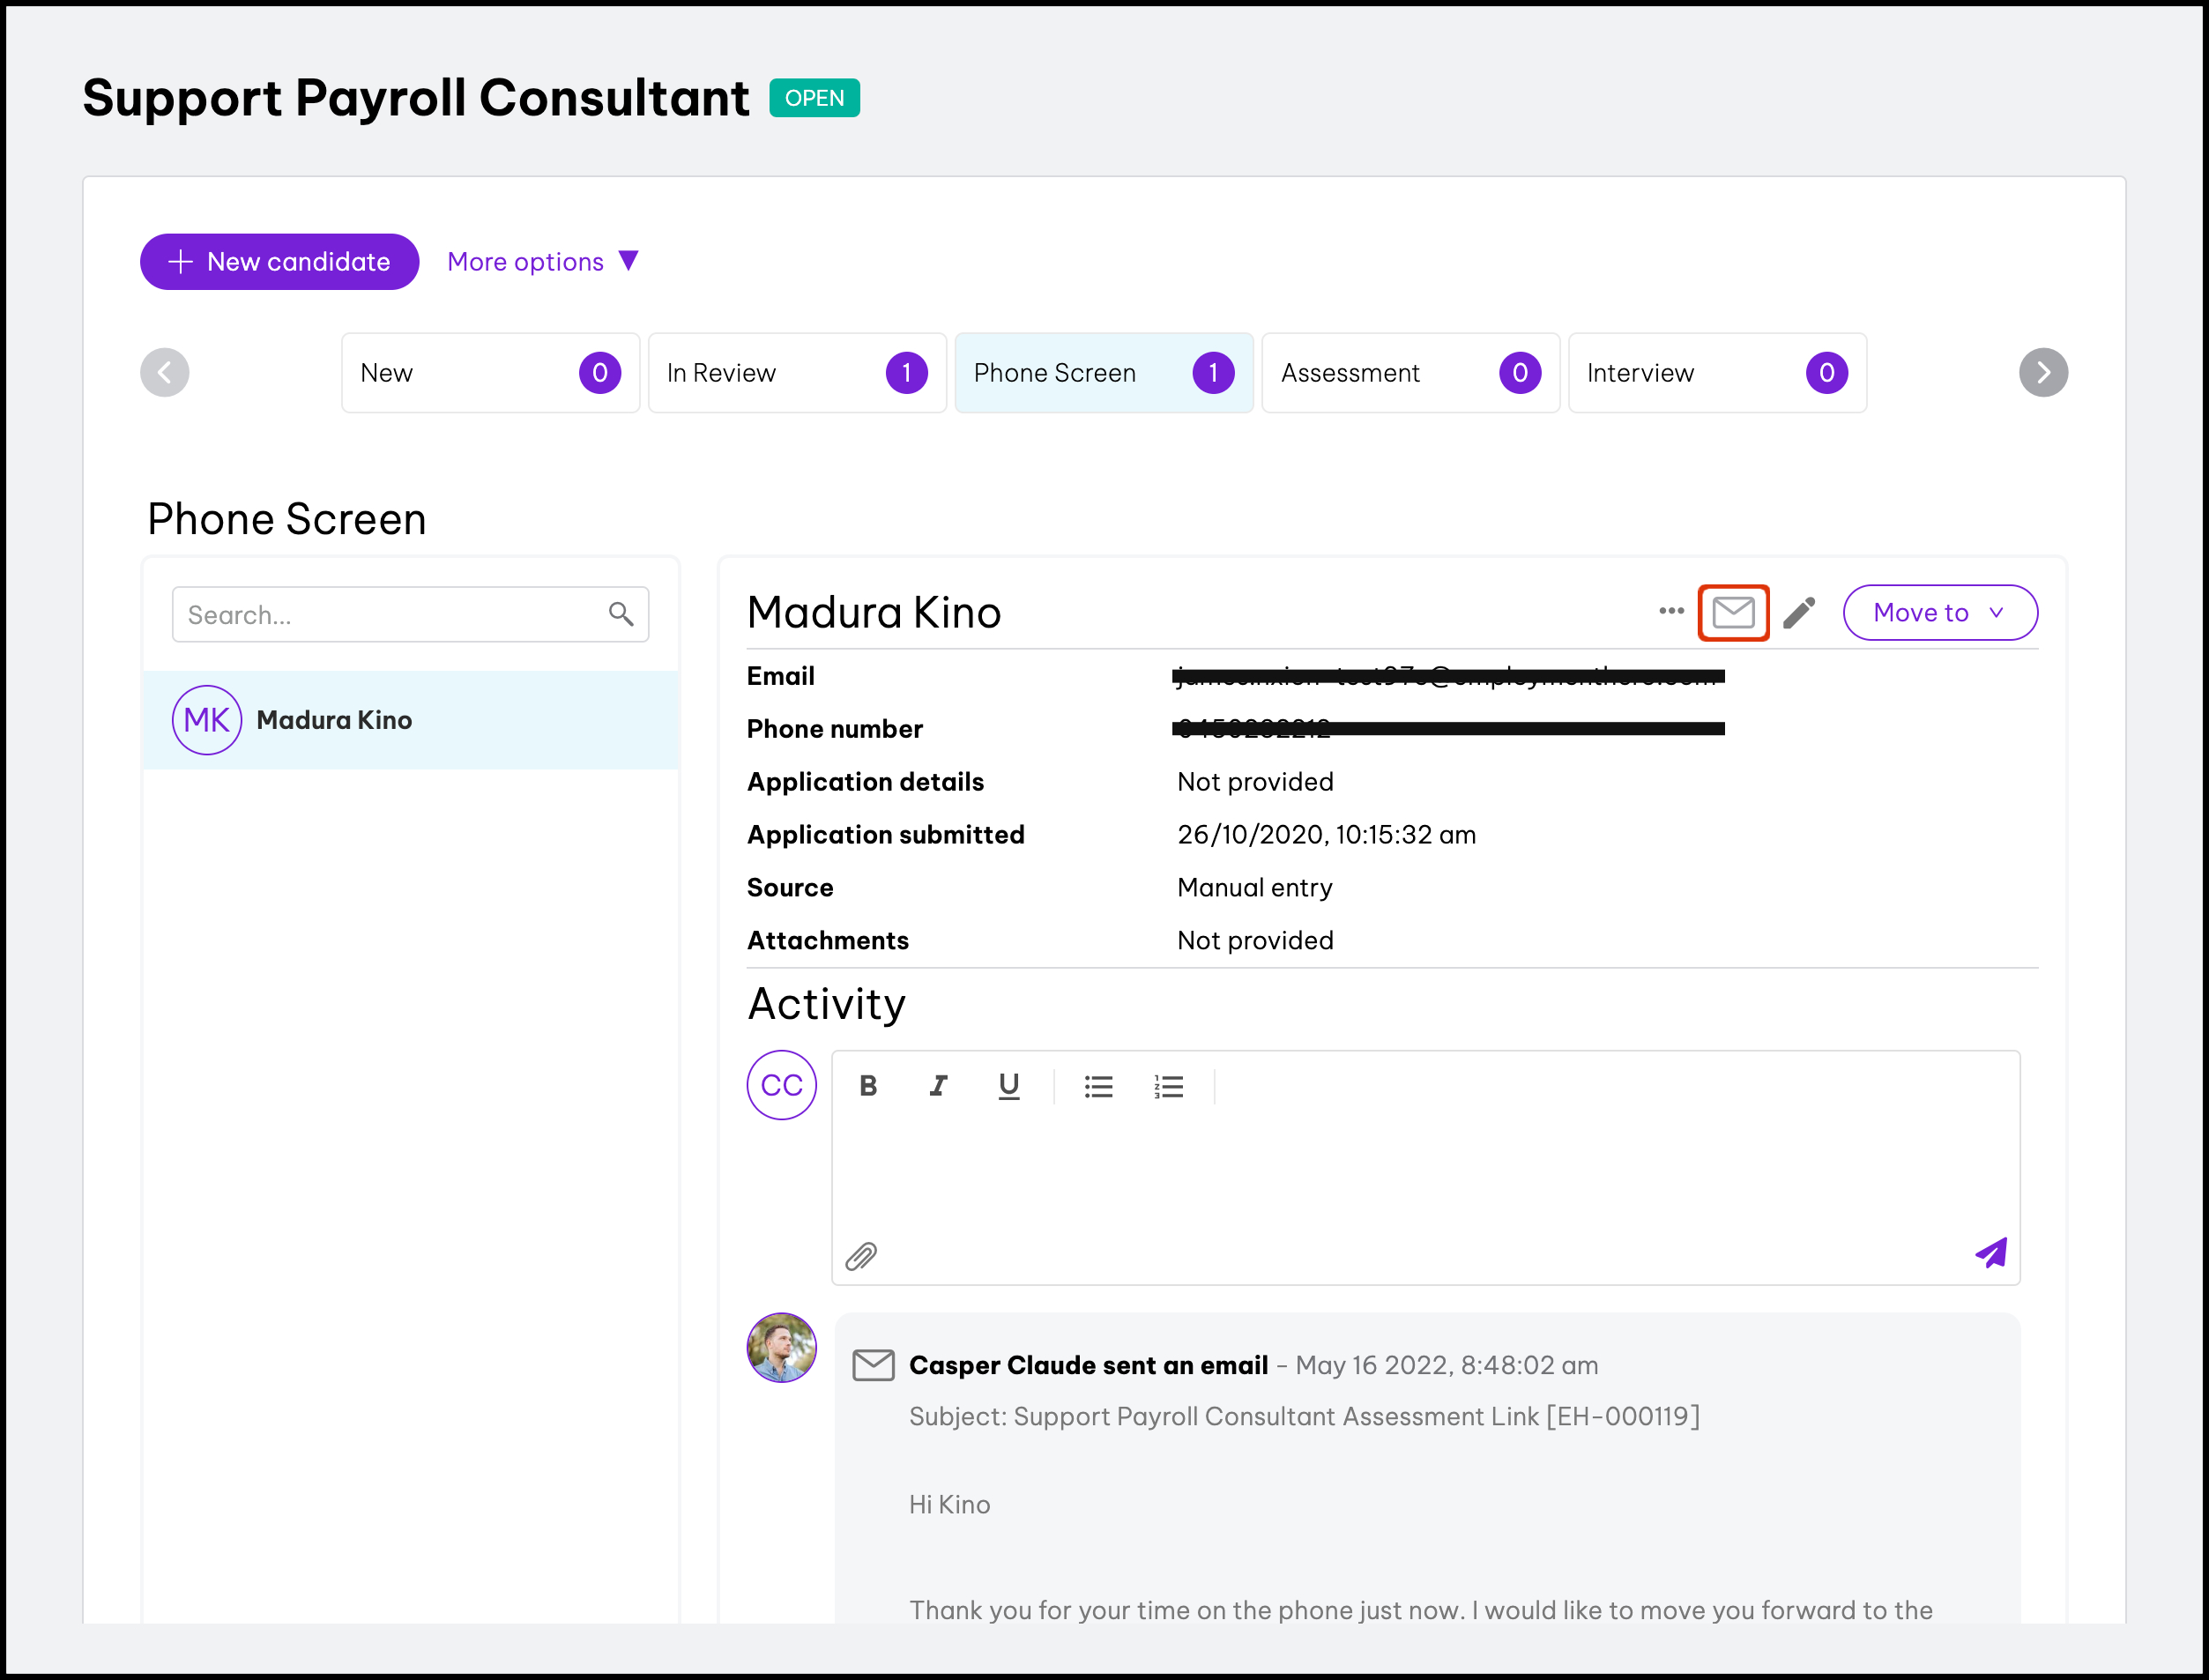The height and width of the screenshot is (1680, 2209).
Task: Click the pencil edit icon
Action: [x=1799, y=612]
